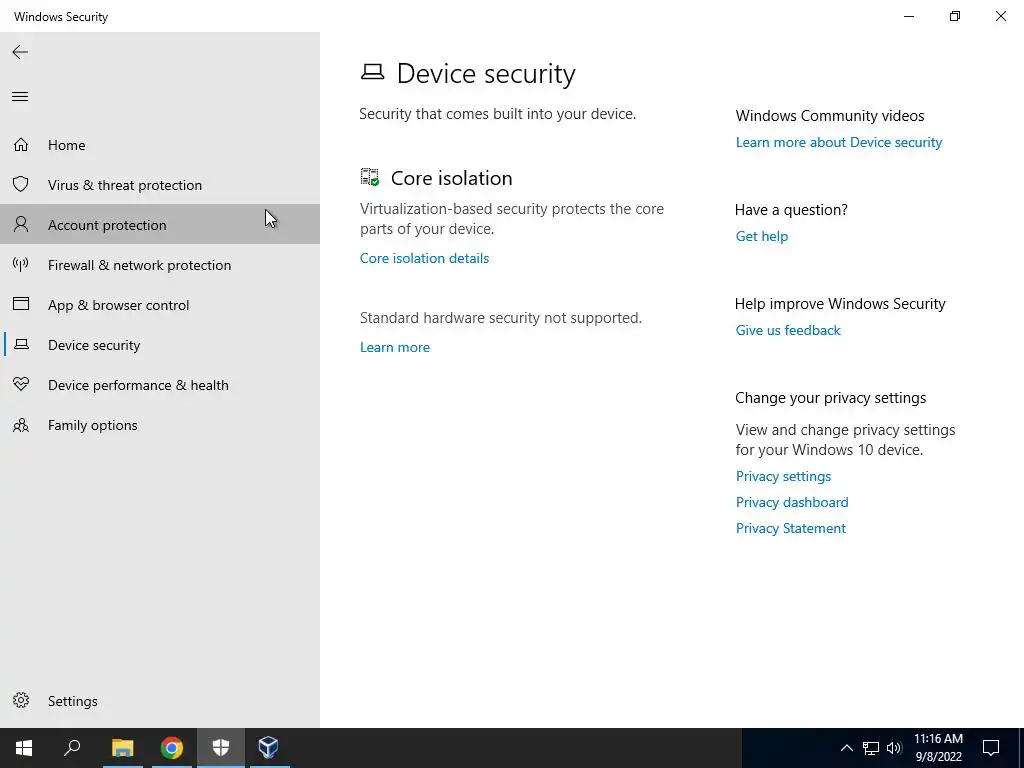
Task: Open File Explorer from taskbar
Action: point(122,748)
